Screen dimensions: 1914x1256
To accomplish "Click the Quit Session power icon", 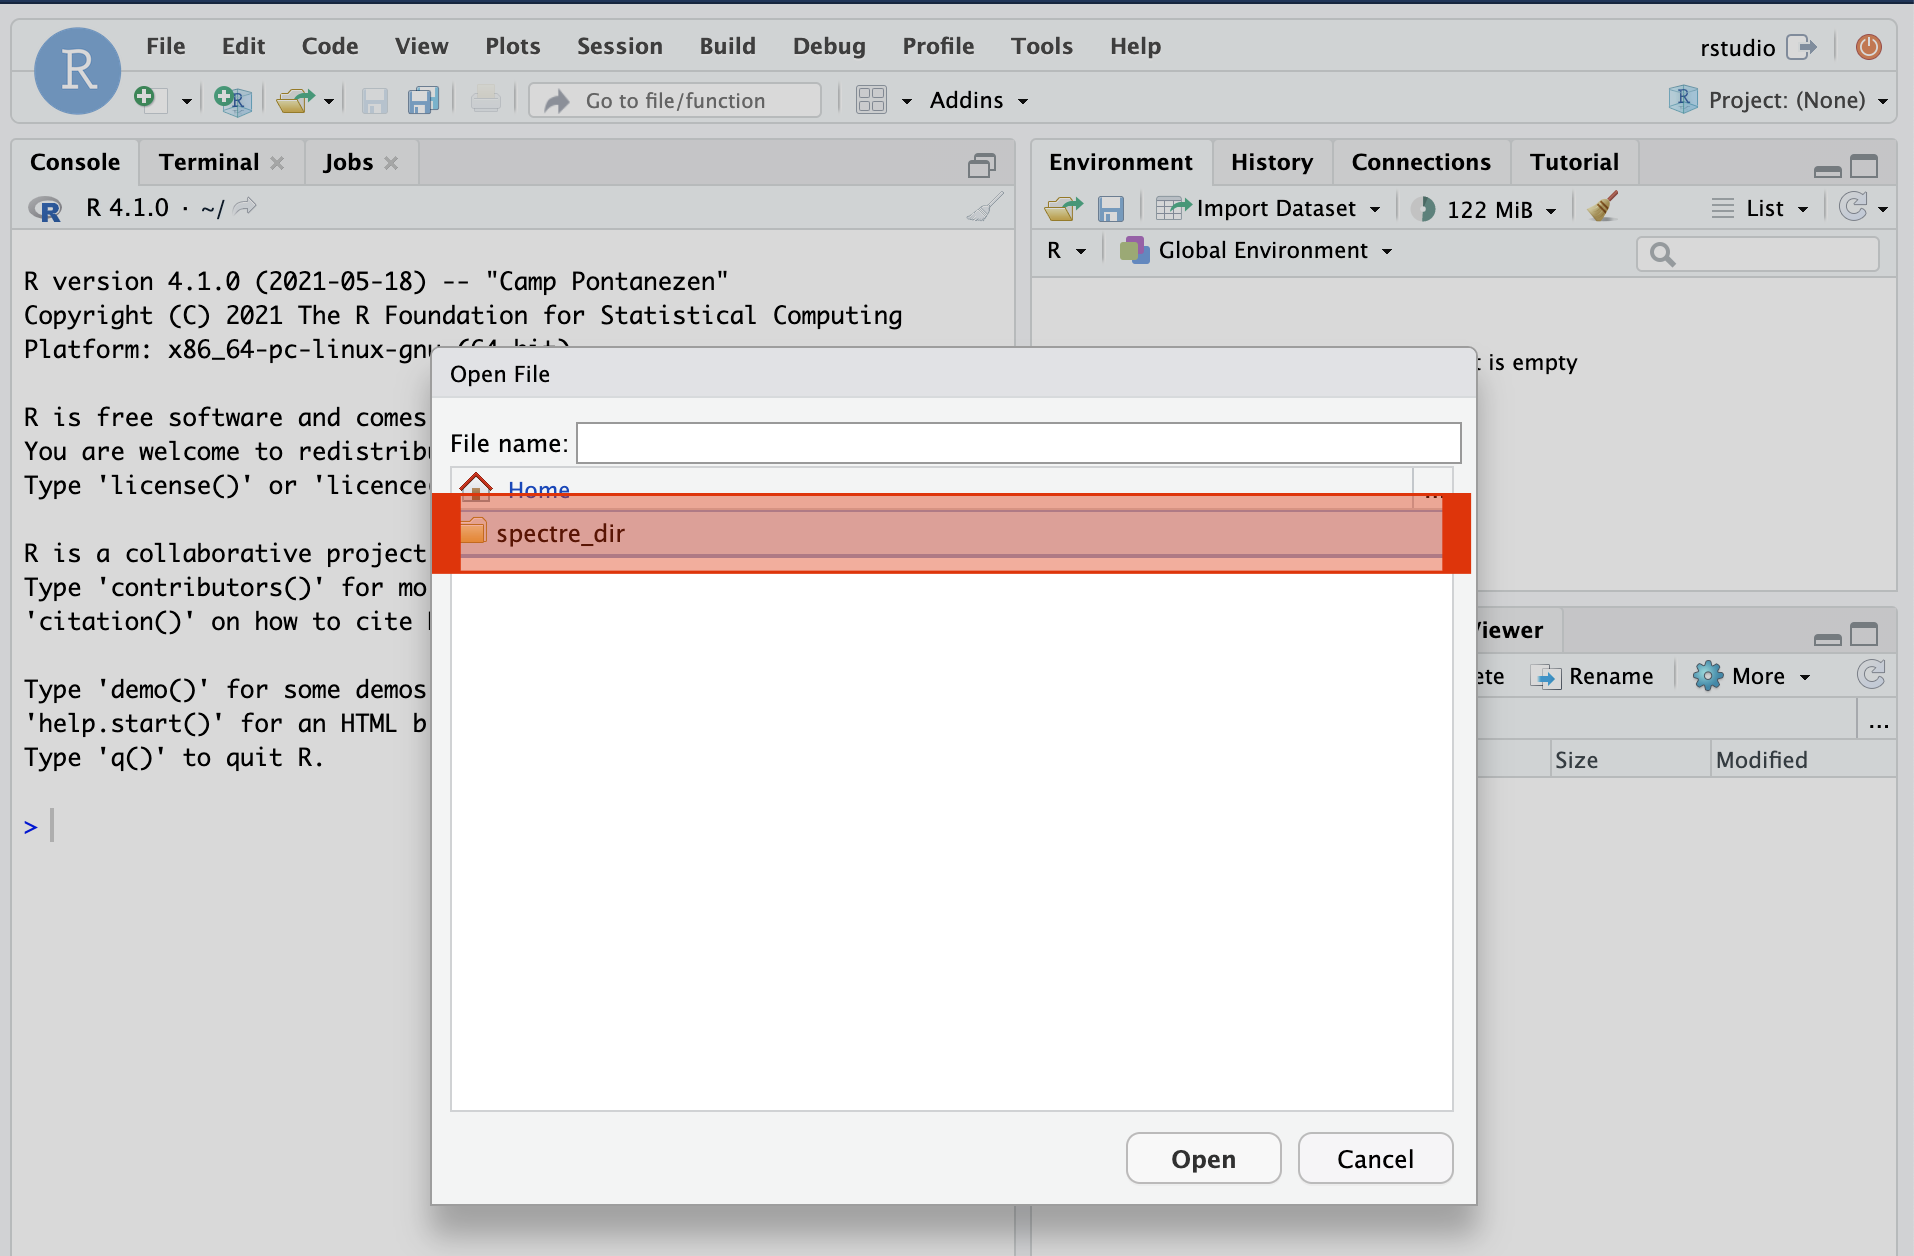I will click(x=1868, y=47).
